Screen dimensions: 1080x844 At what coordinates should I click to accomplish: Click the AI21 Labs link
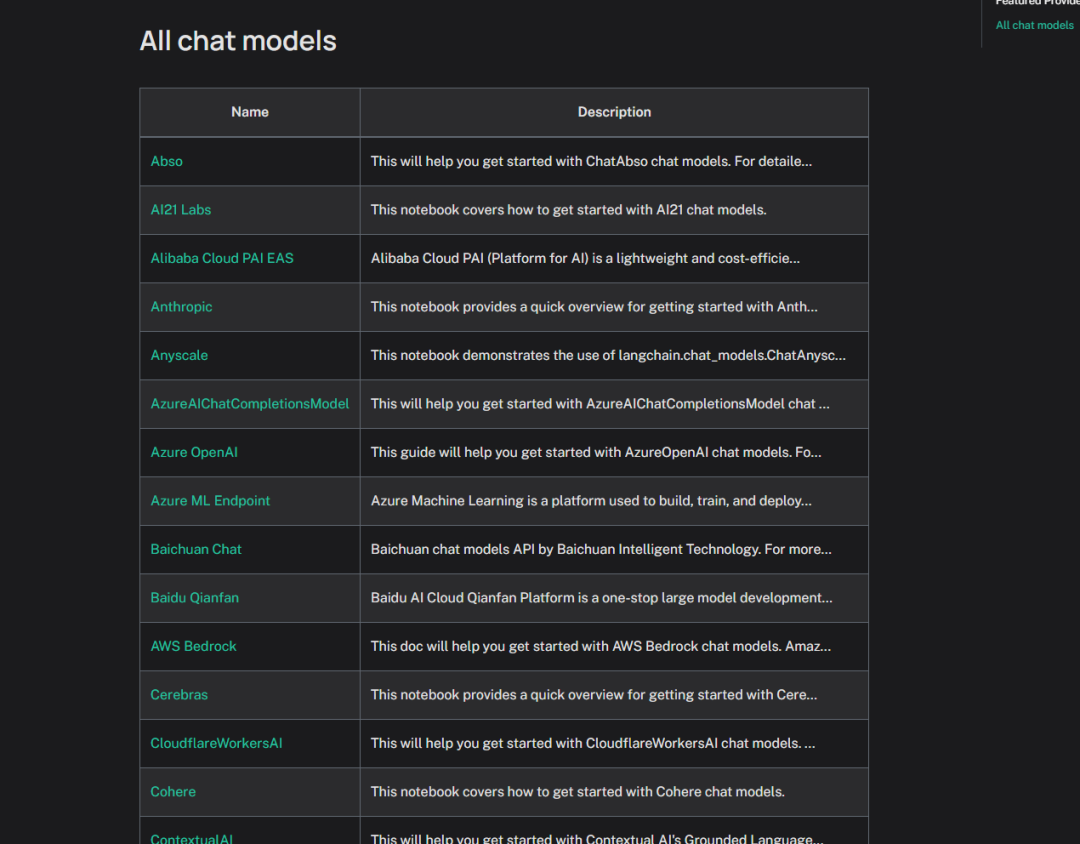coord(181,210)
